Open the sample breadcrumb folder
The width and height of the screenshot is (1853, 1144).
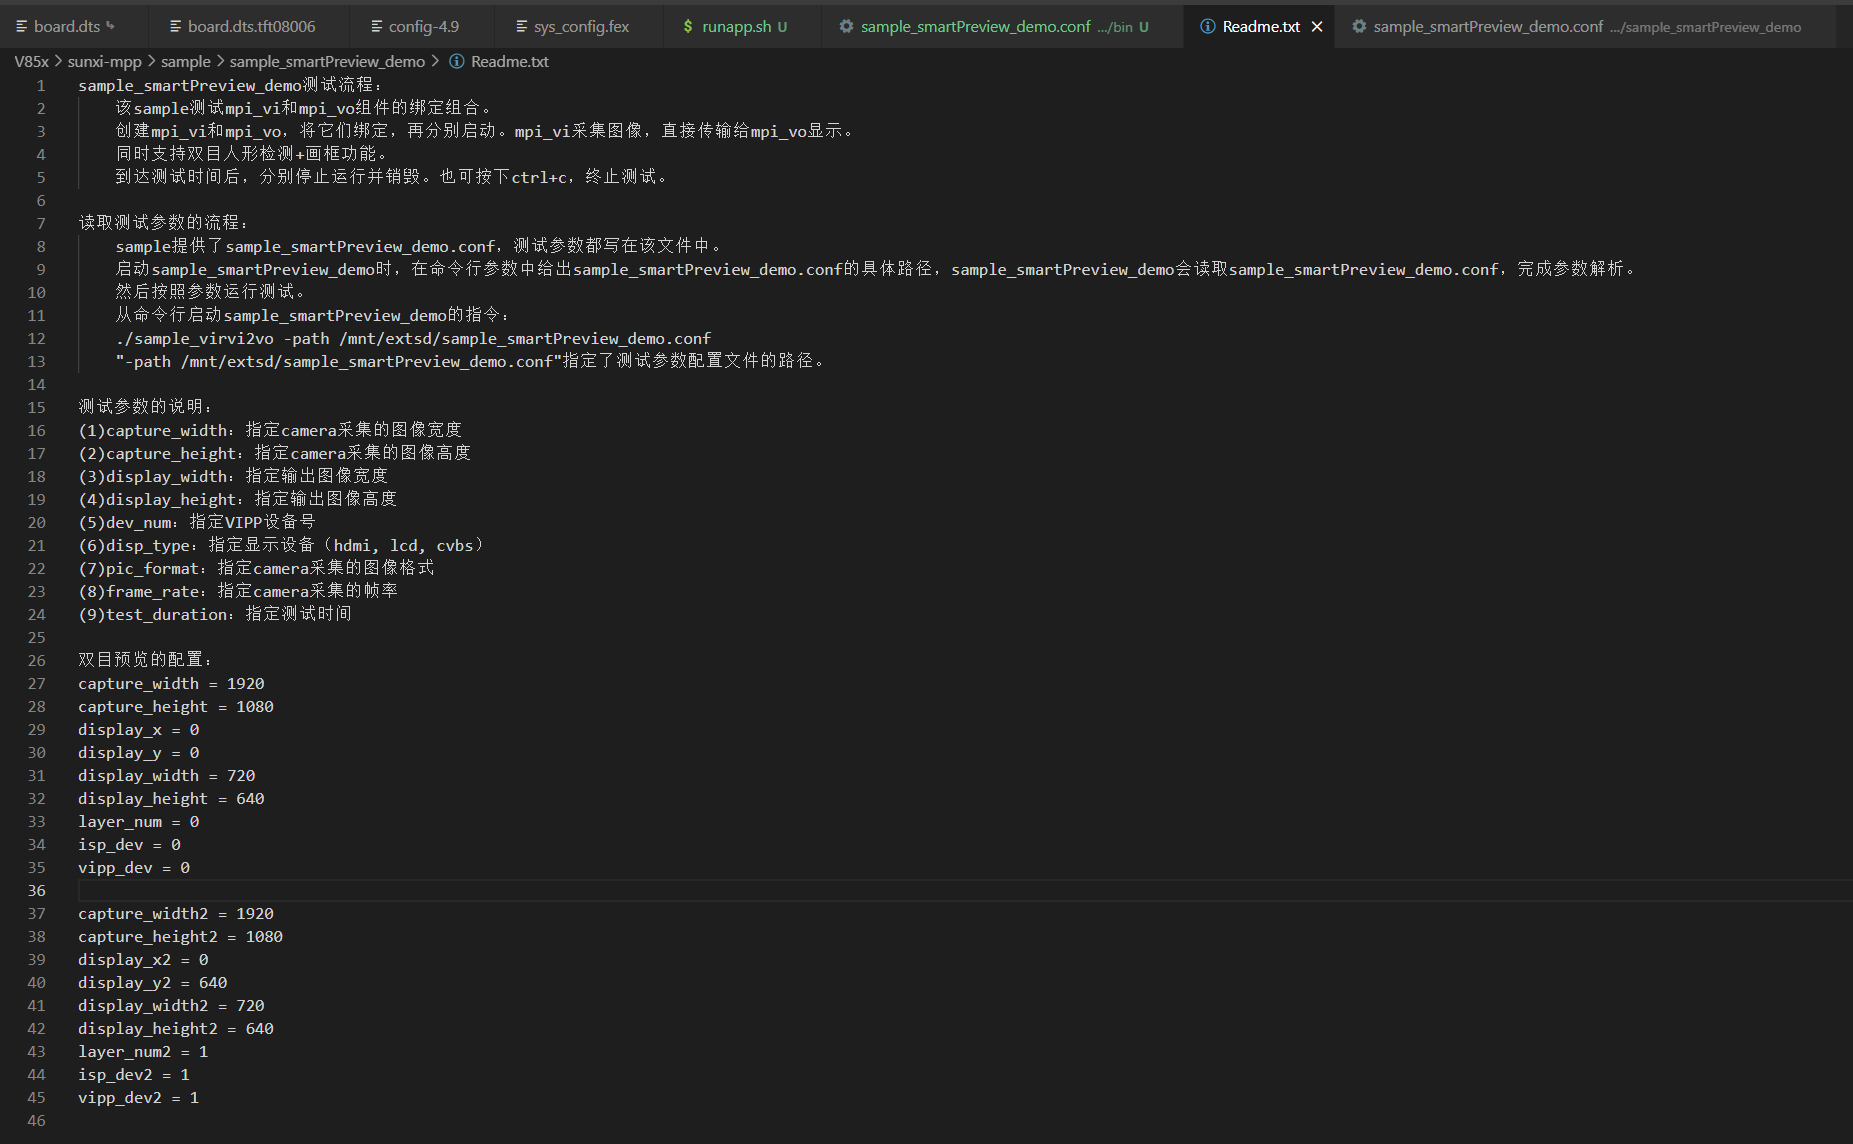point(186,62)
